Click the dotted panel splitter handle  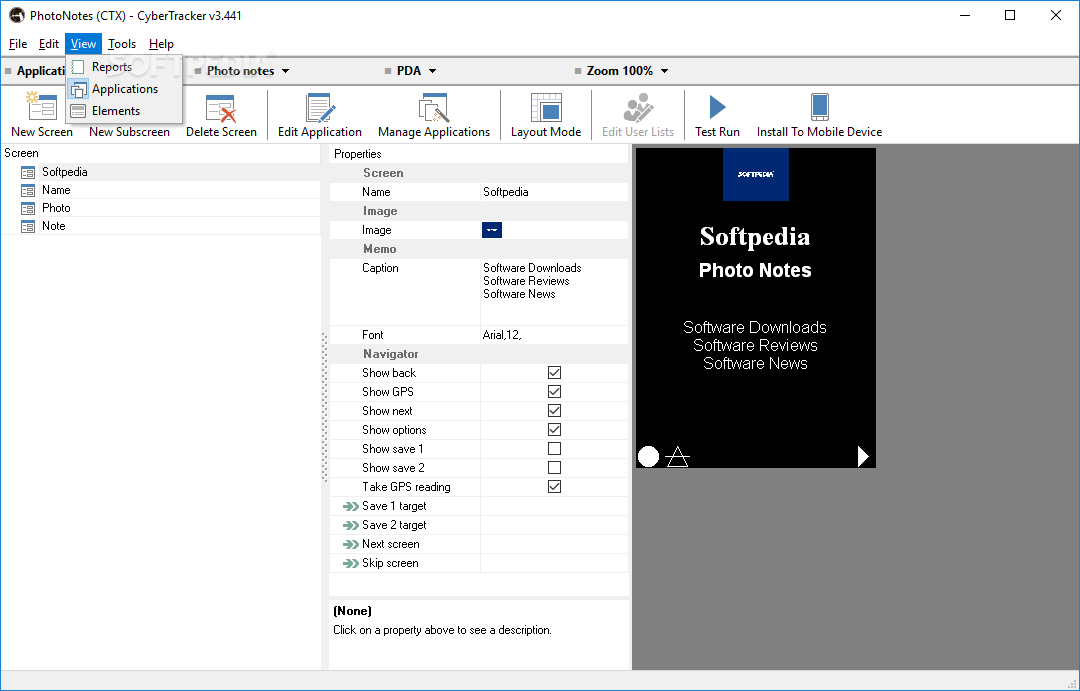click(x=324, y=408)
